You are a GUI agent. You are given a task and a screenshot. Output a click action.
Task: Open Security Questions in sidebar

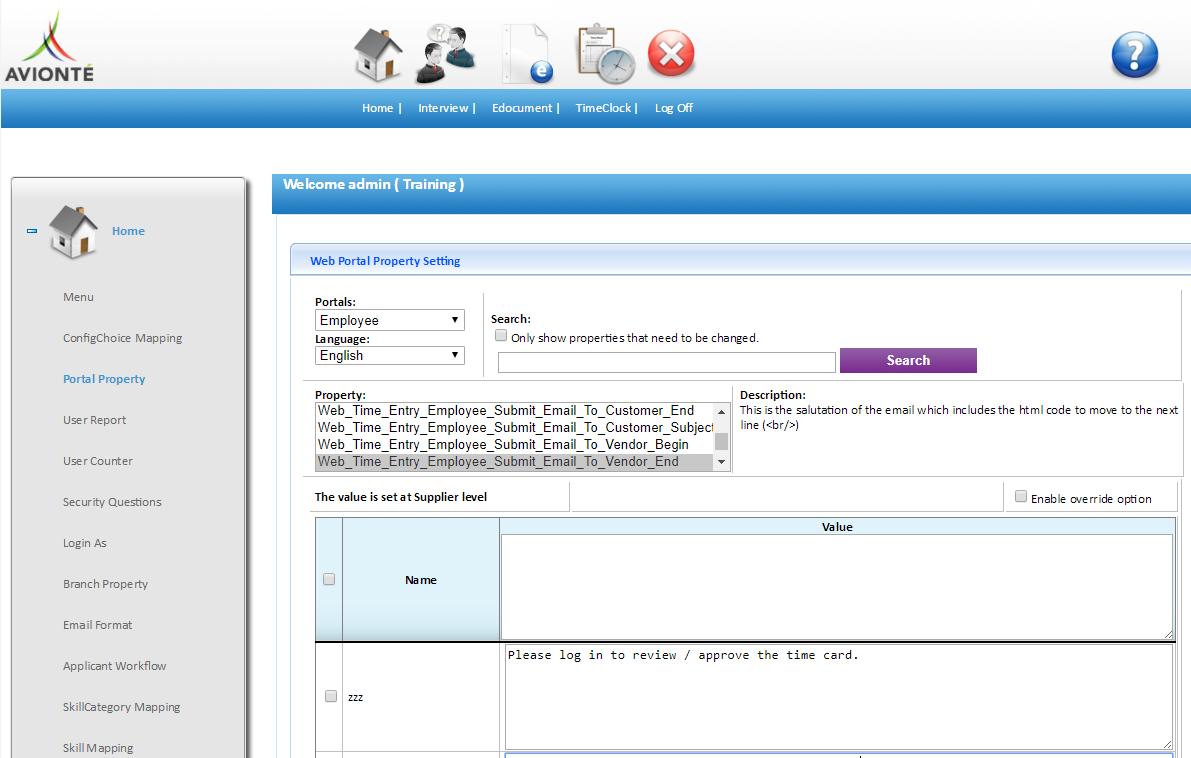pos(112,502)
